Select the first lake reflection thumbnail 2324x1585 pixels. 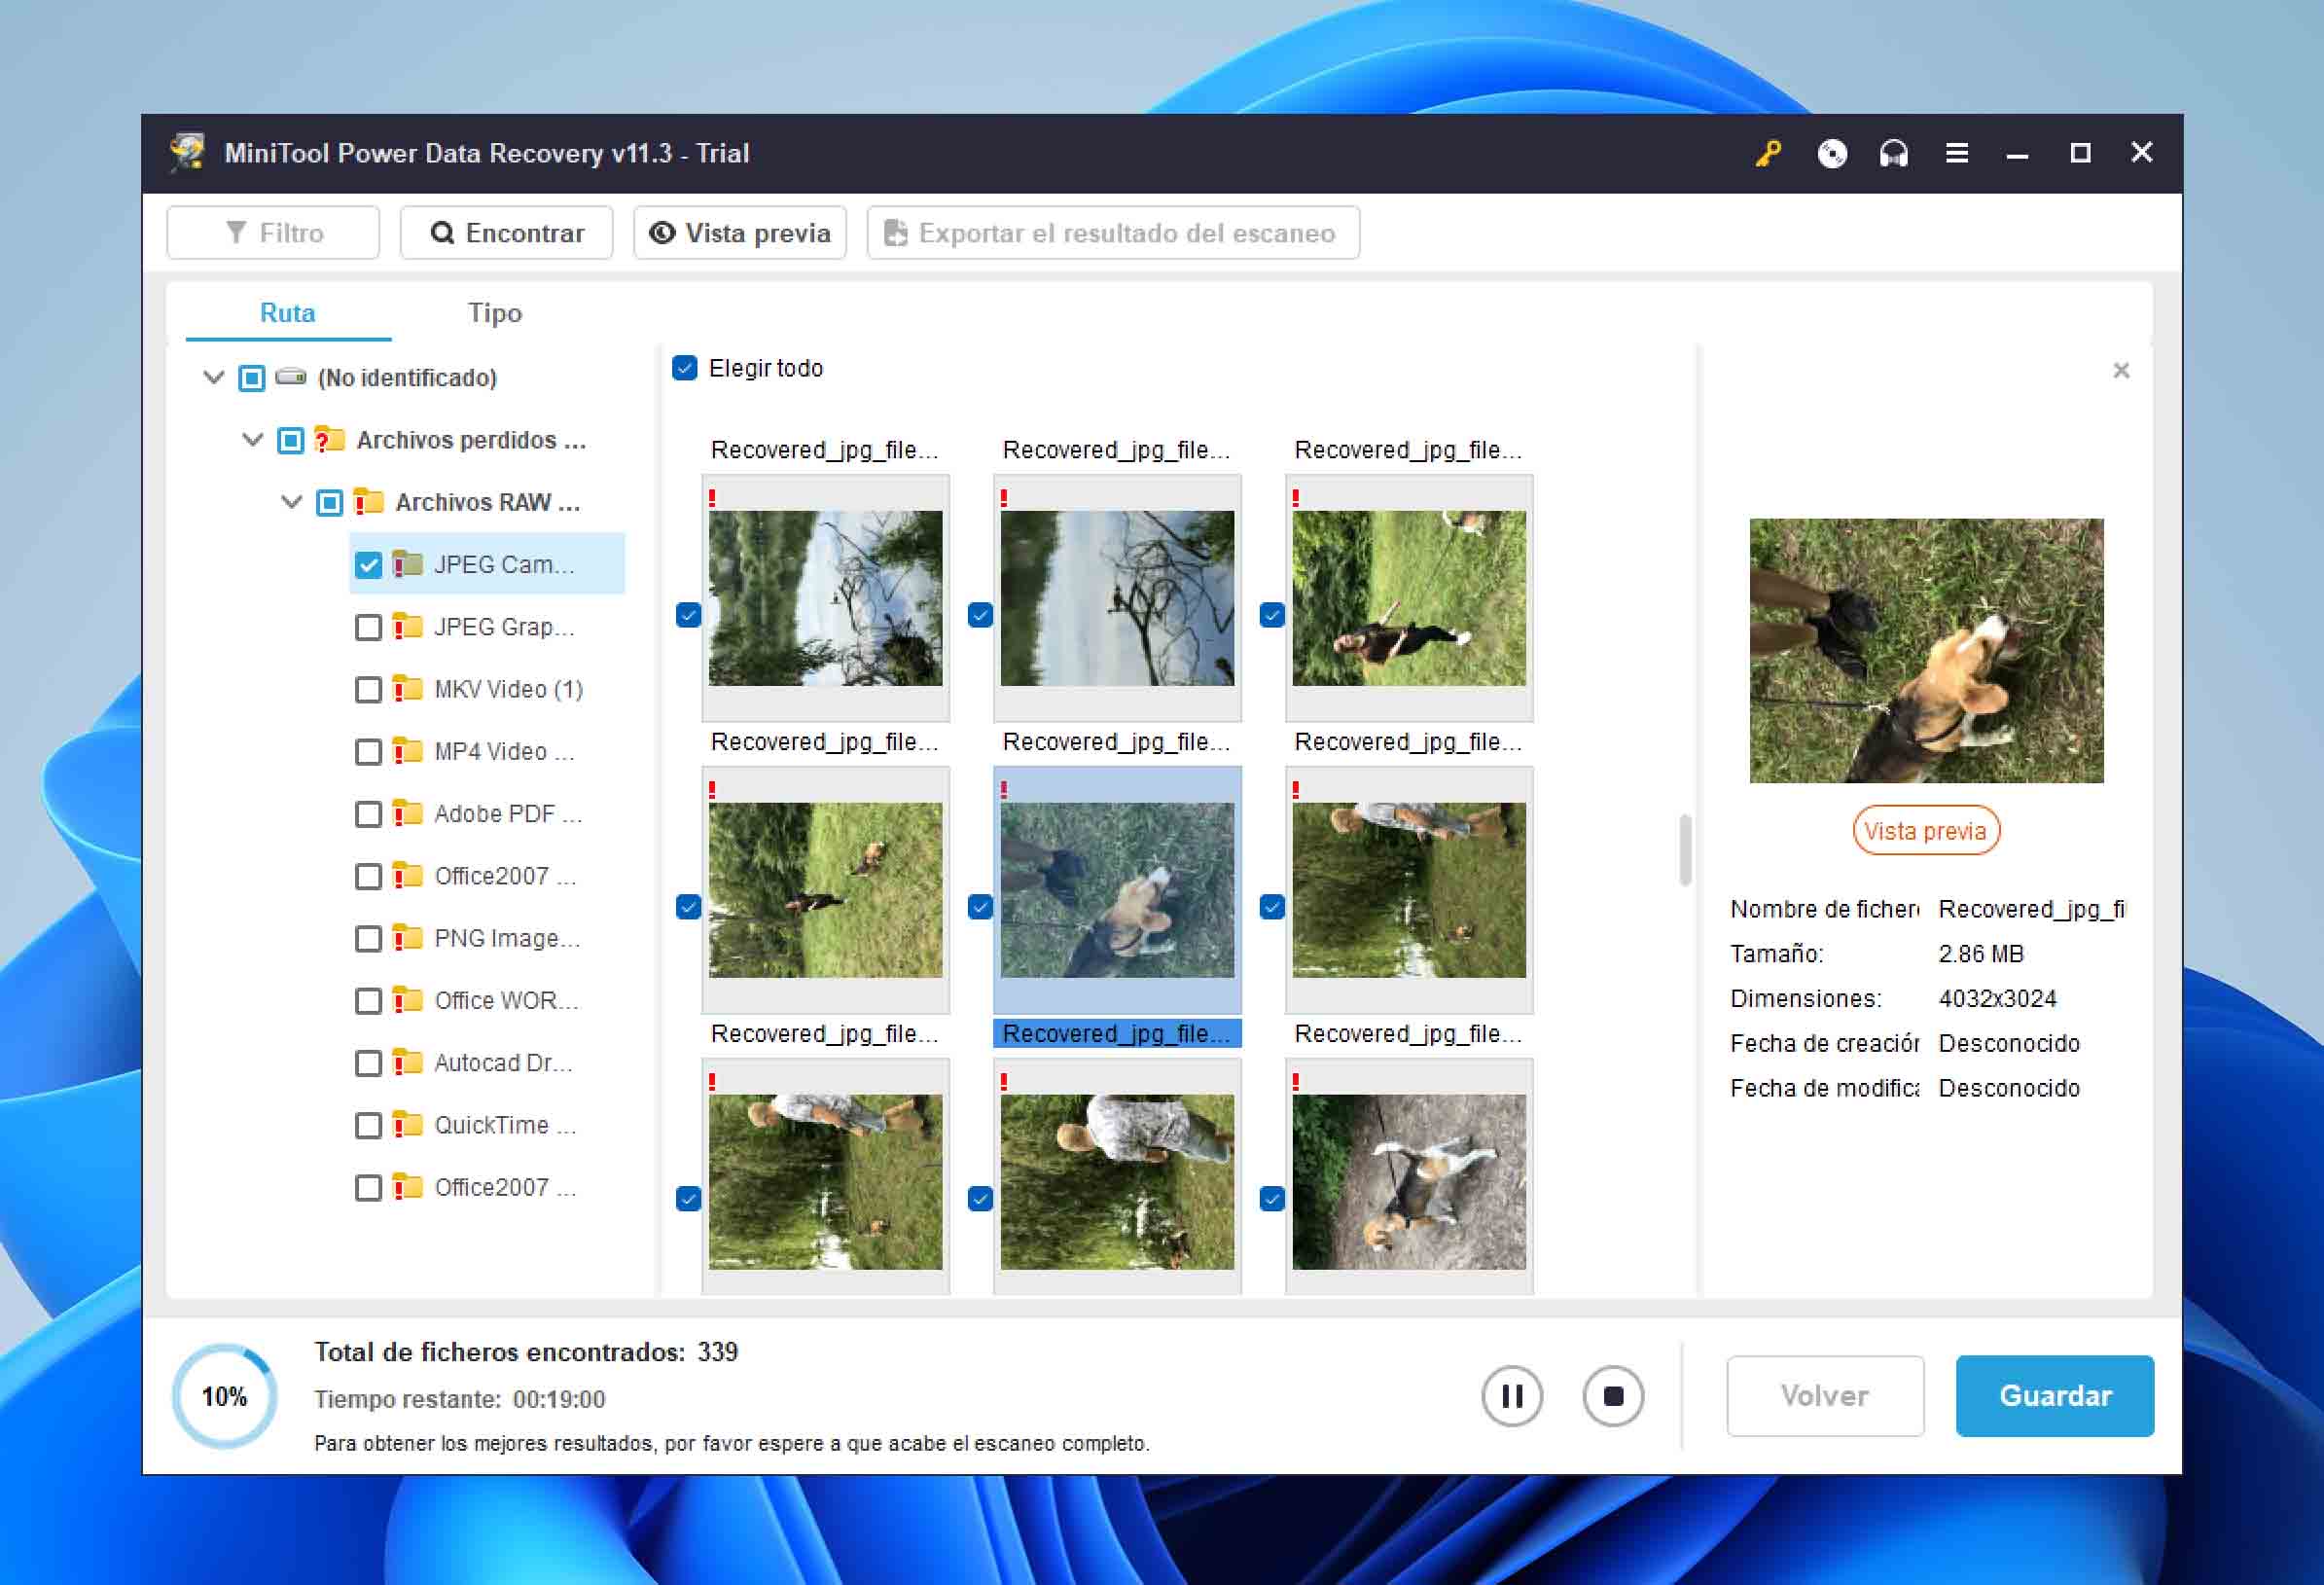[x=825, y=598]
